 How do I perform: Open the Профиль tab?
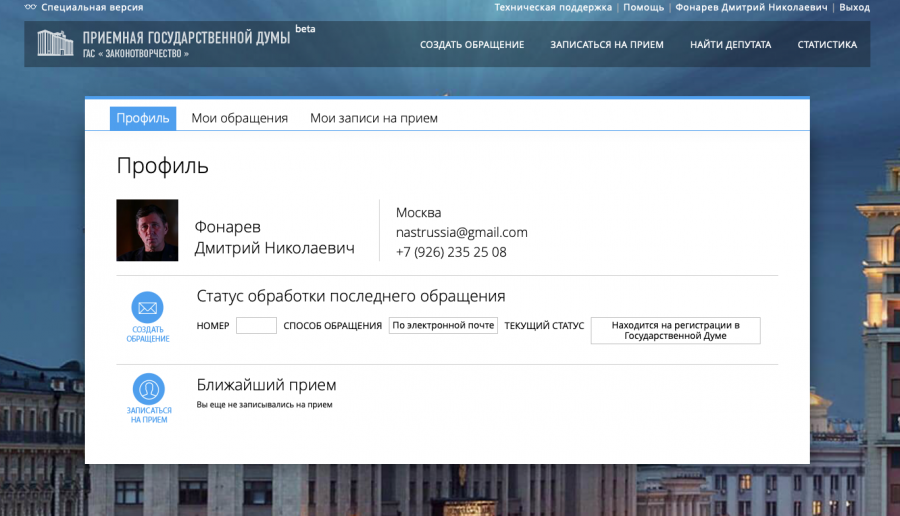coord(143,118)
